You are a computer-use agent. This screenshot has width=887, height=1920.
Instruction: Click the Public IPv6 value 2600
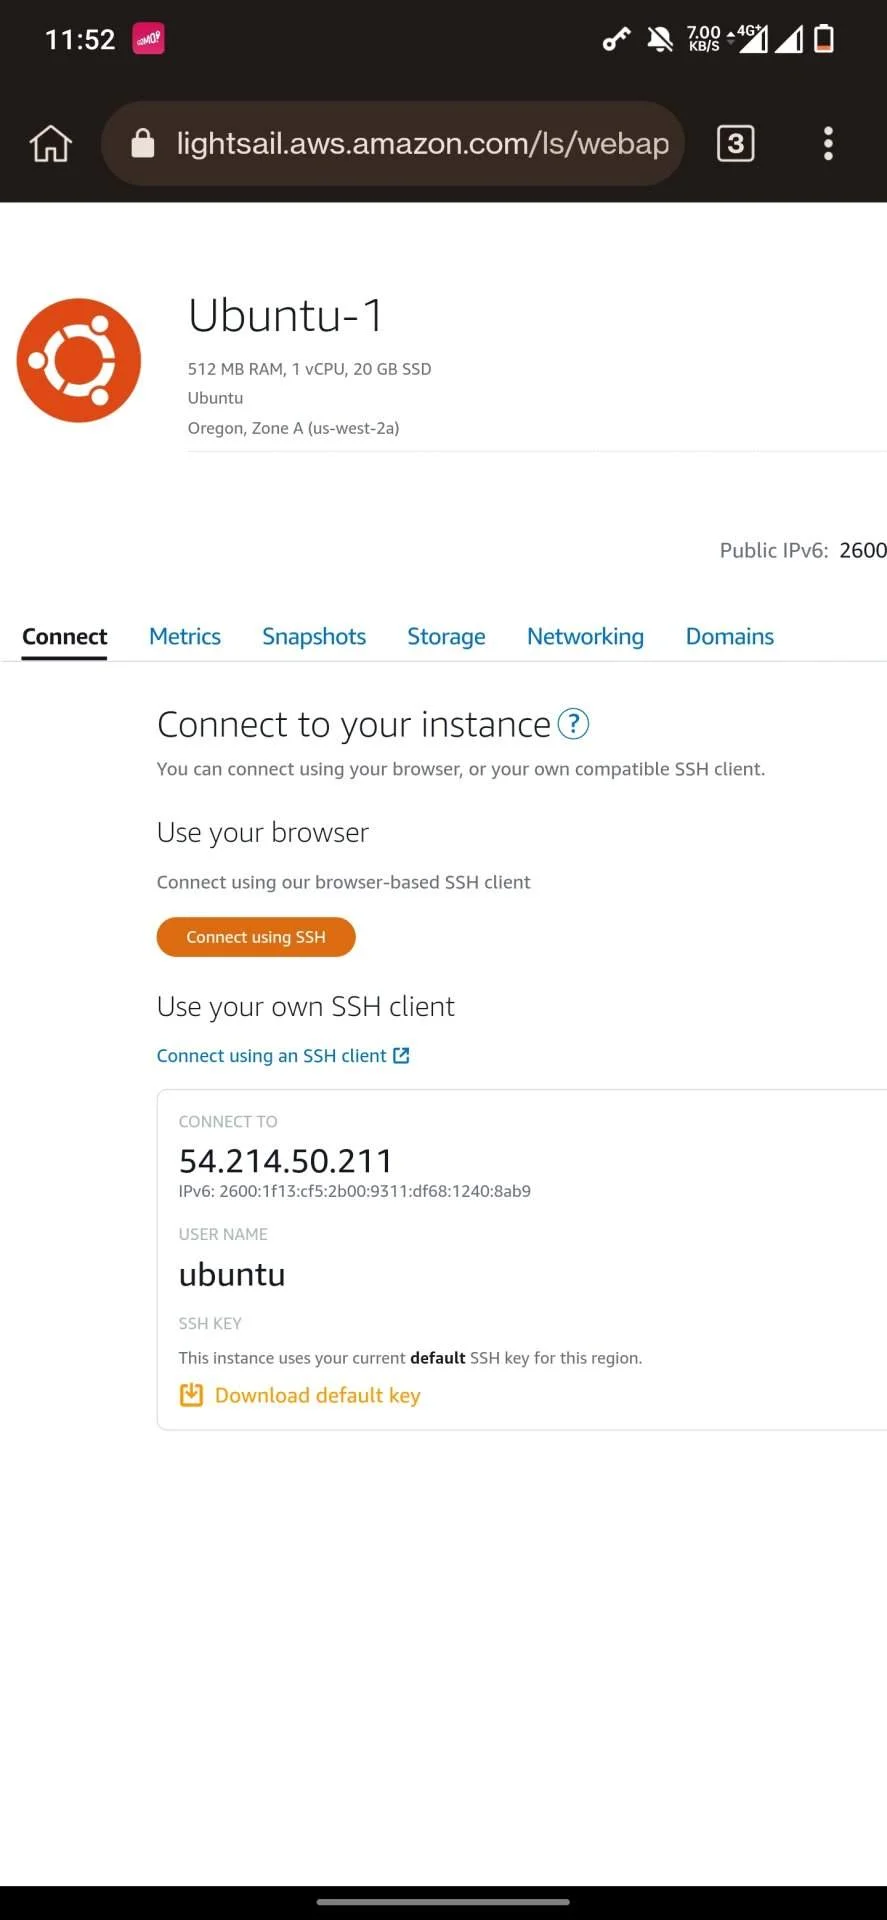[x=863, y=550]
